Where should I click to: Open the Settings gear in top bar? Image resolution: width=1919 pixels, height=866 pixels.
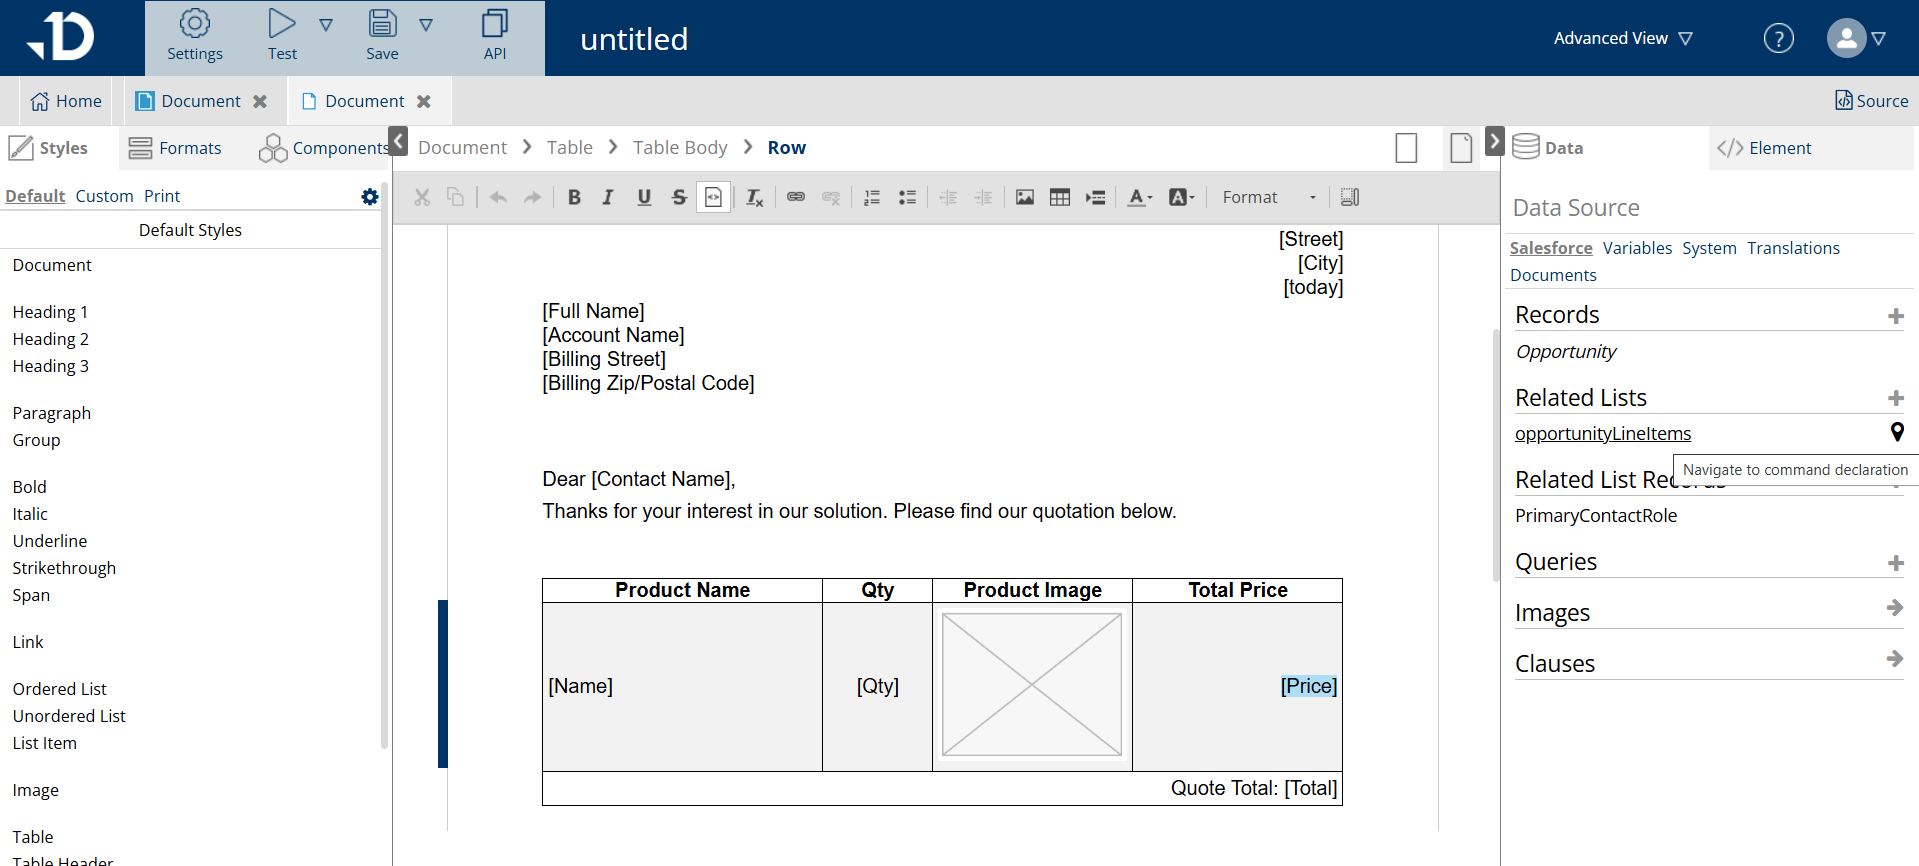coord(195,37)
